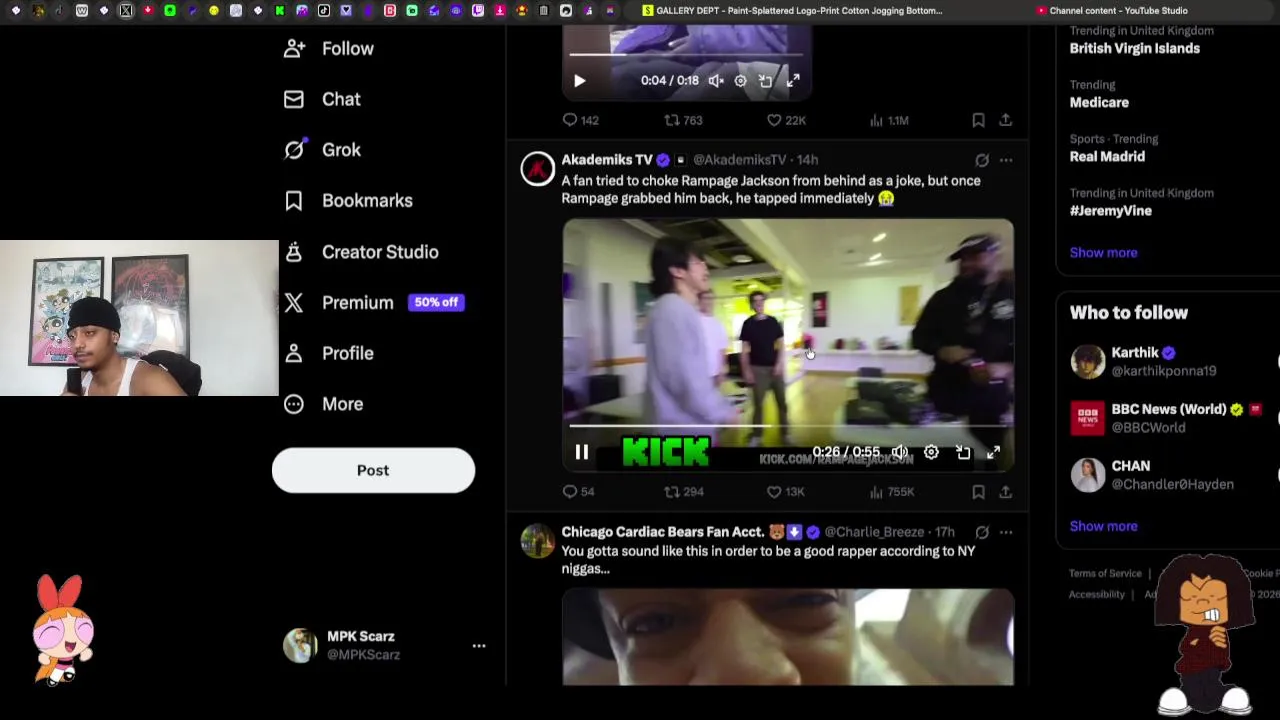Seek the Rampage Jackson video progress bar
This screenshot has width=1280, height=720.
(787, 426)
